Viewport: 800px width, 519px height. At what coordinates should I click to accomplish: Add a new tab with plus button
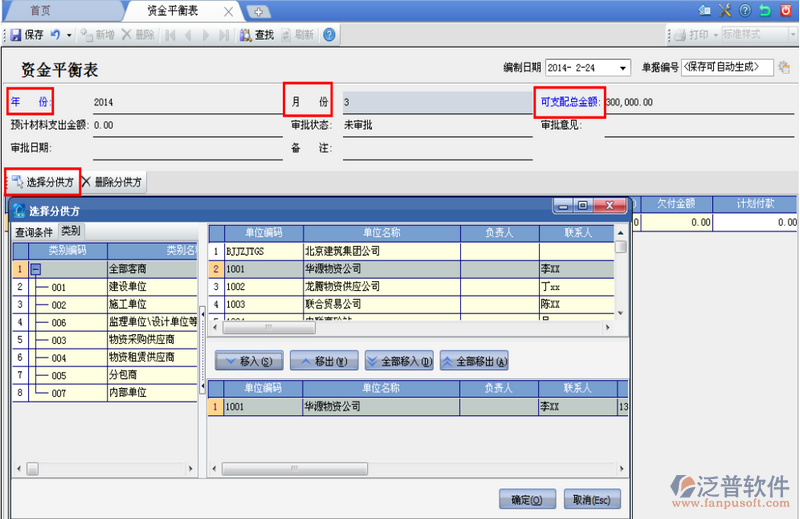259,12
